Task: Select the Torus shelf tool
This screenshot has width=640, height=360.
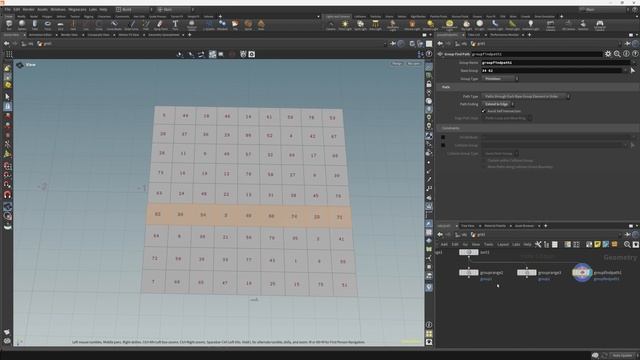Action: pyautogui.click(x=47, y=25)
